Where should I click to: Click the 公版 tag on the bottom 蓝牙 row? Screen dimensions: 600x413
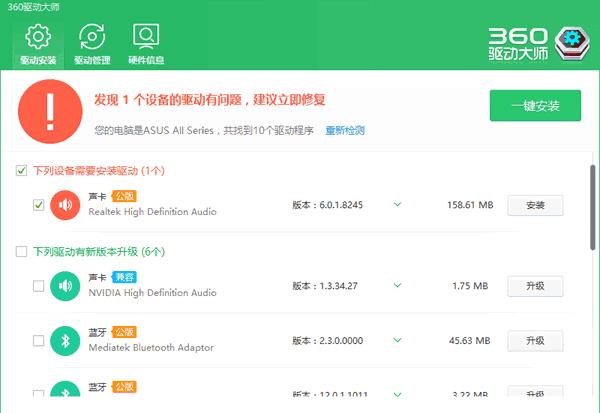(124, 387)
